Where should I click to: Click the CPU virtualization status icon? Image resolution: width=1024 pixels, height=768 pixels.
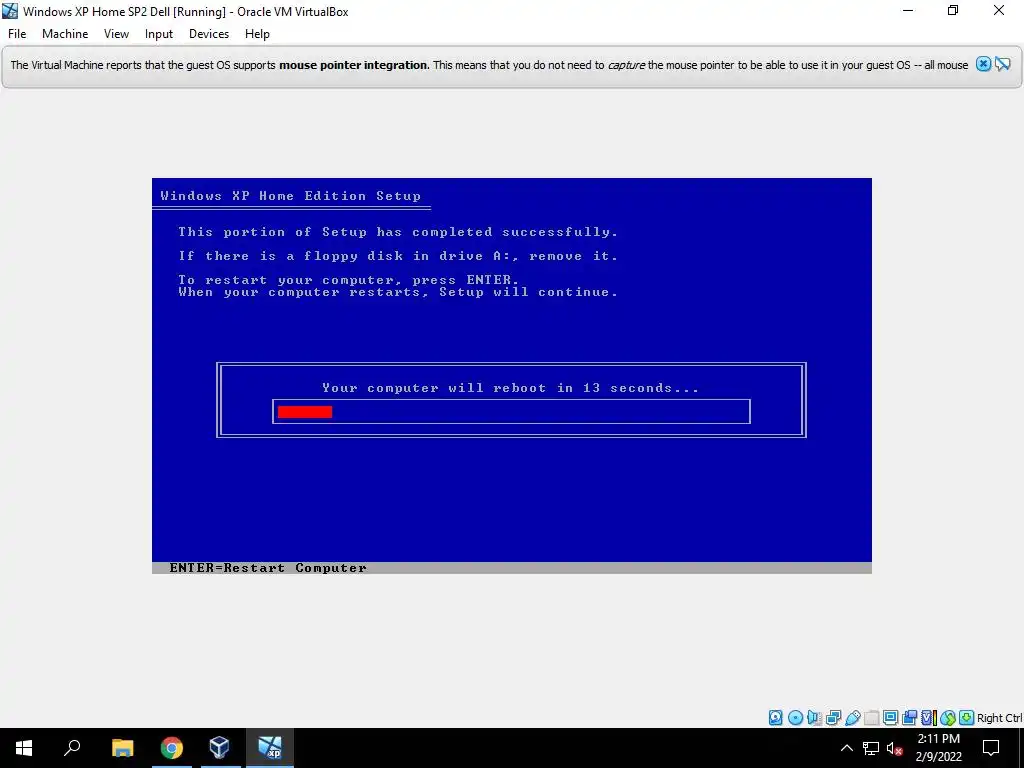[x=928, y=718]
